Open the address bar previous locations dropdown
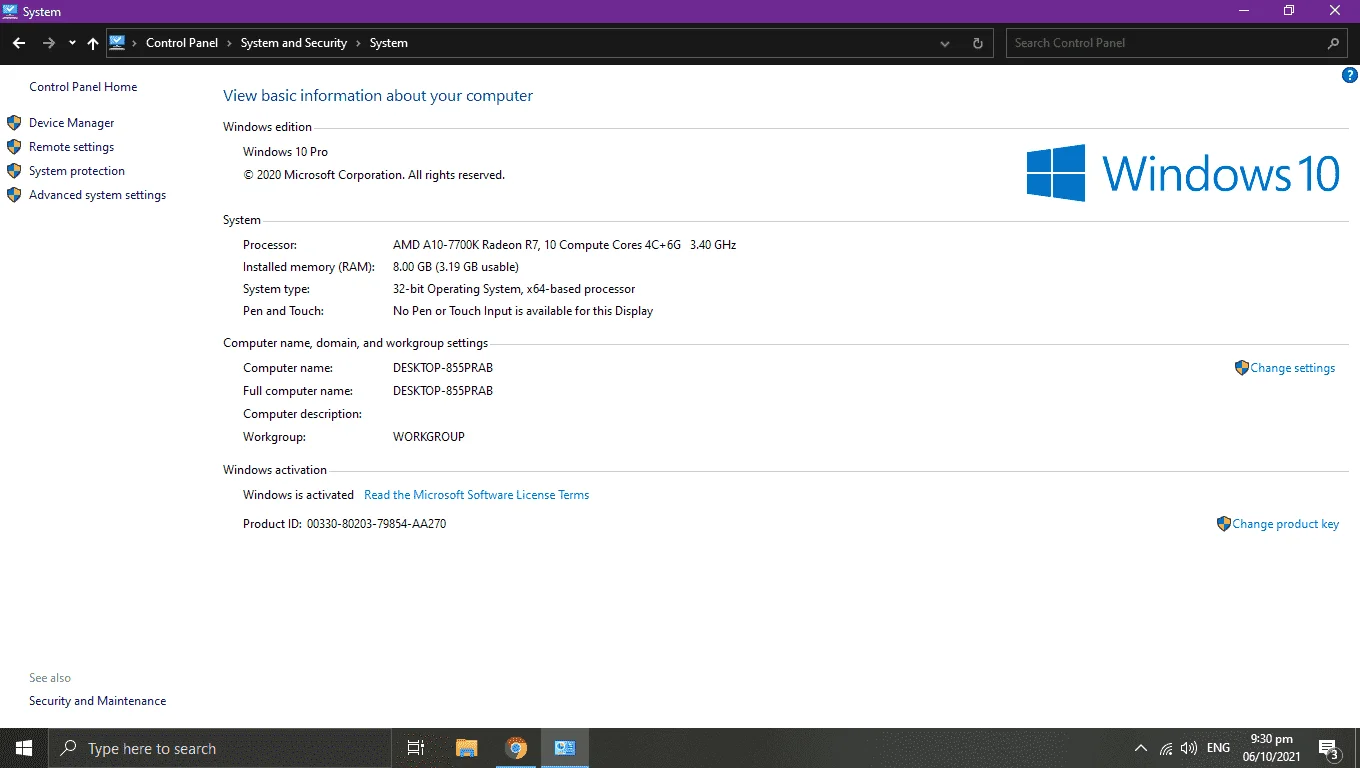This screenshot has height=768, width=1360. (x=945, y=43)
